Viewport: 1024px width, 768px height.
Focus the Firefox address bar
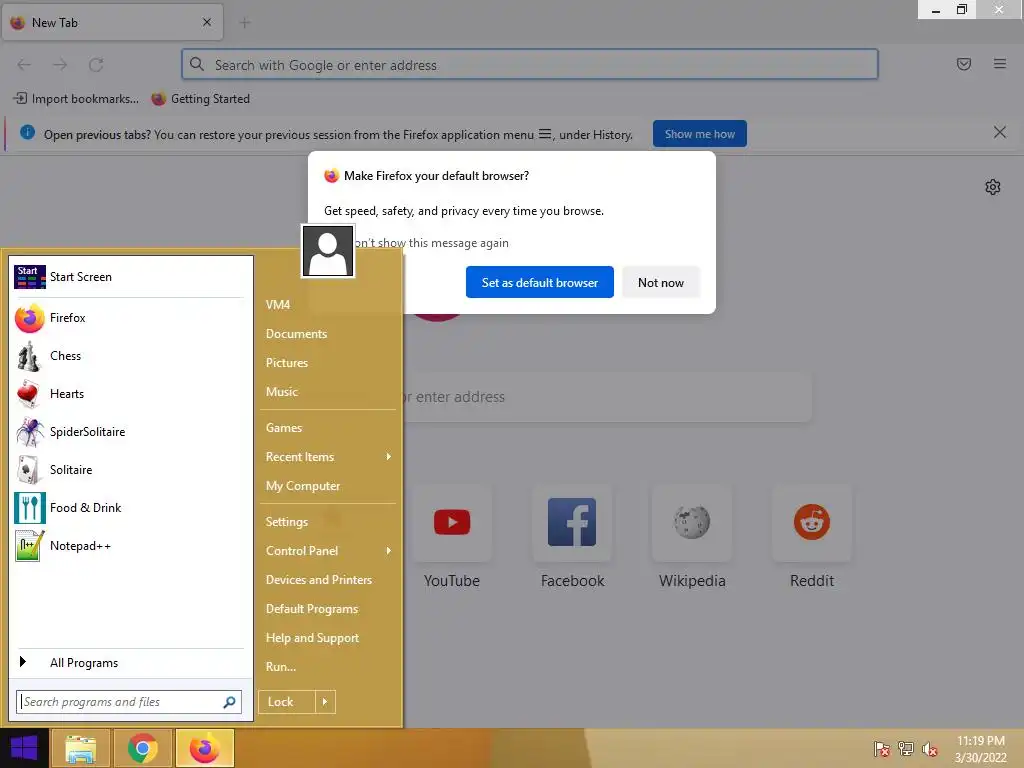point(530,65)
